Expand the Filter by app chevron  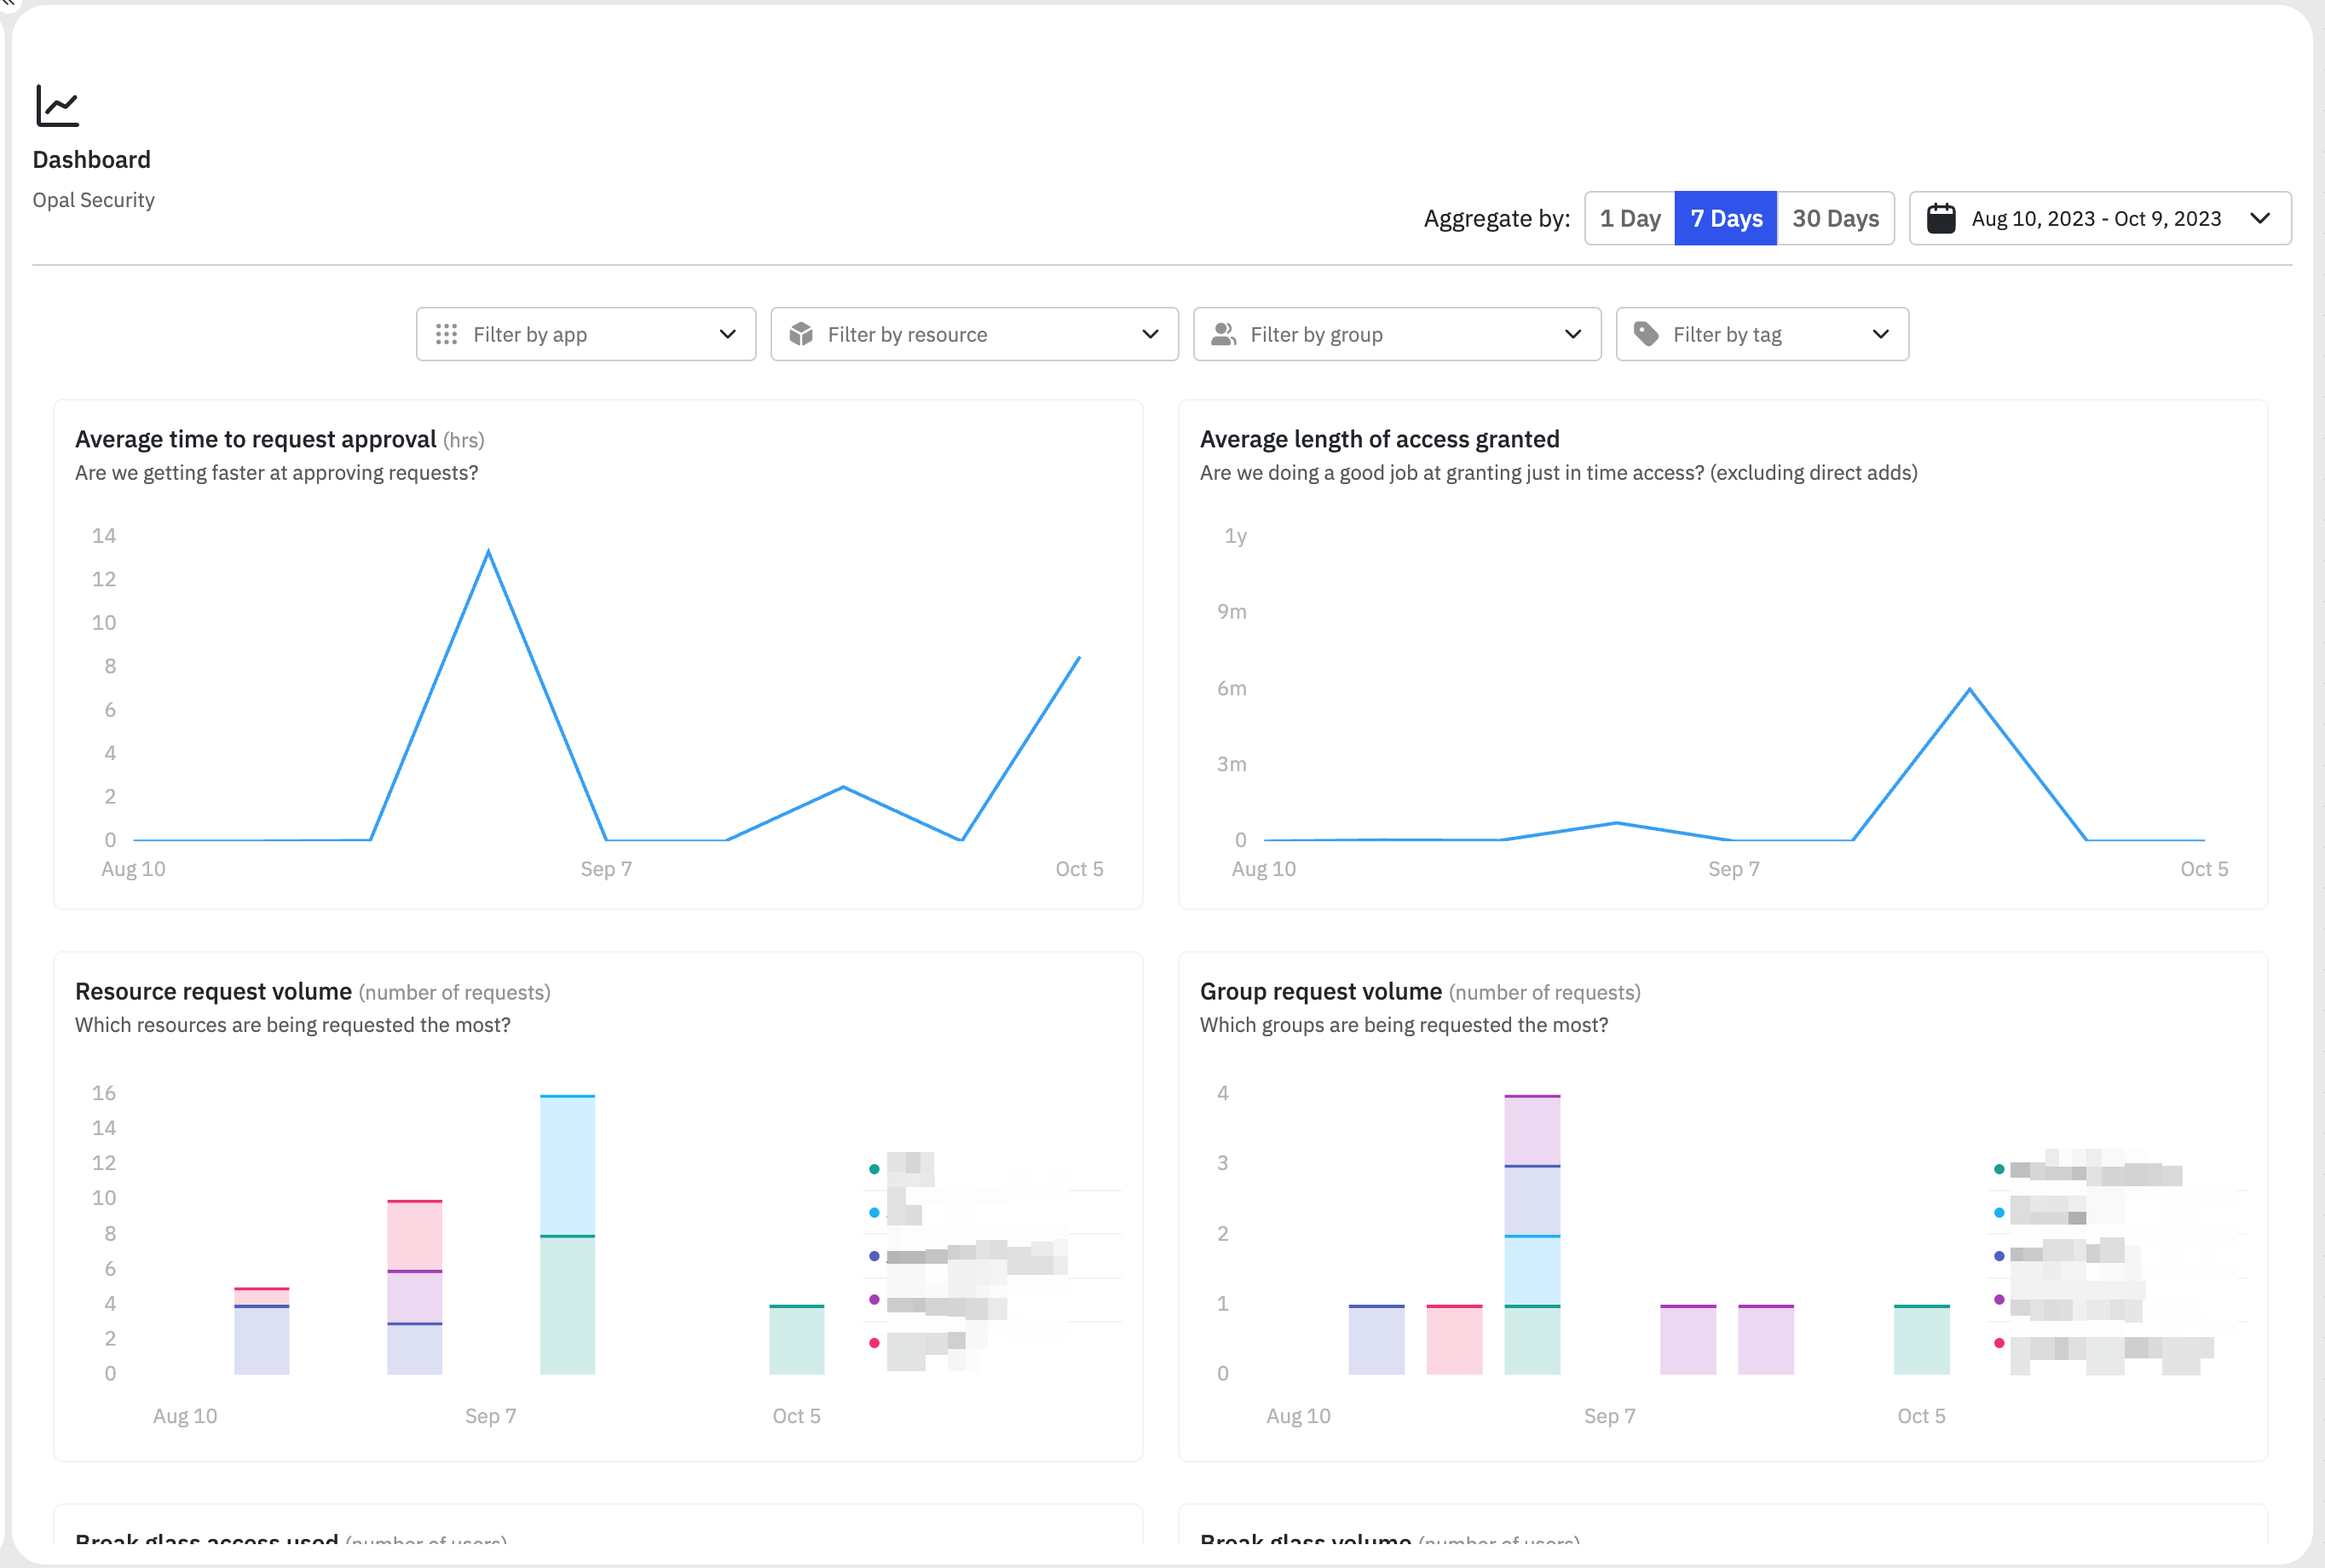[728, 334]
